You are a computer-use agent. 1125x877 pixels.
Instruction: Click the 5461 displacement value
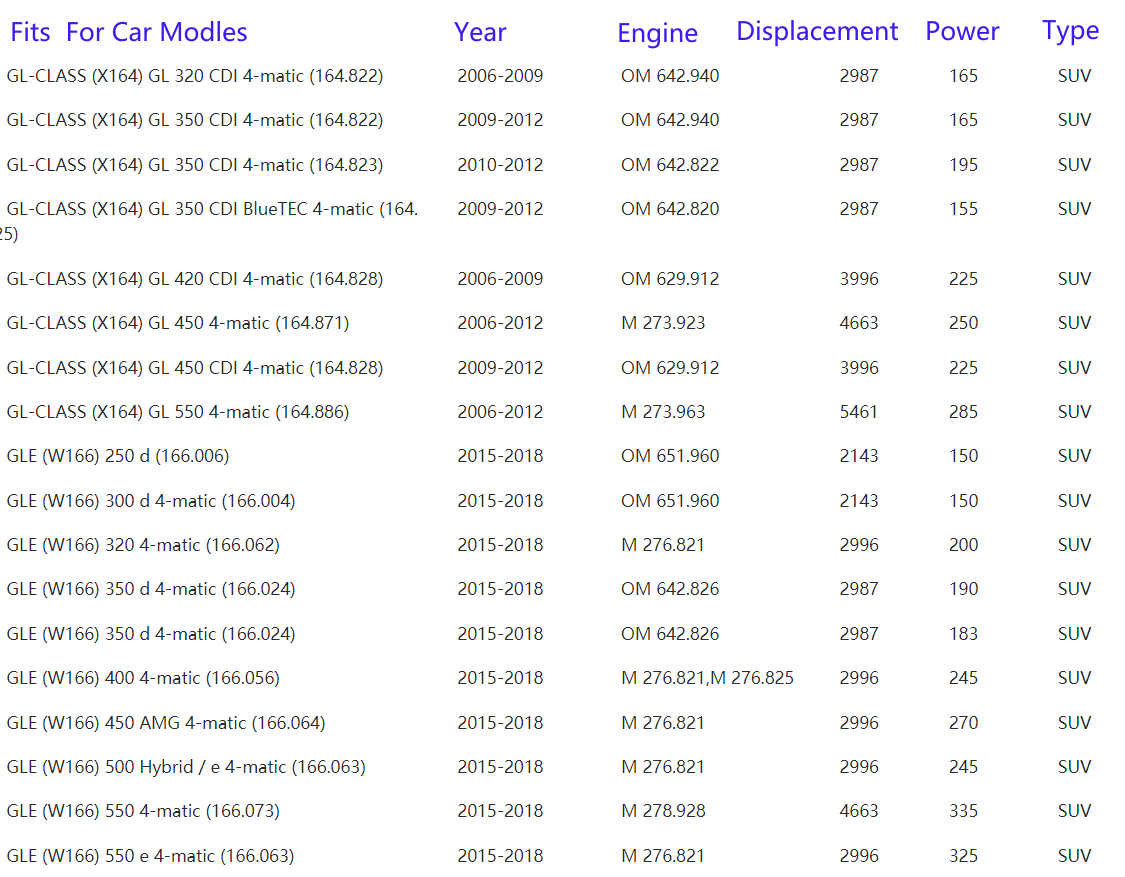click(859, 412)
